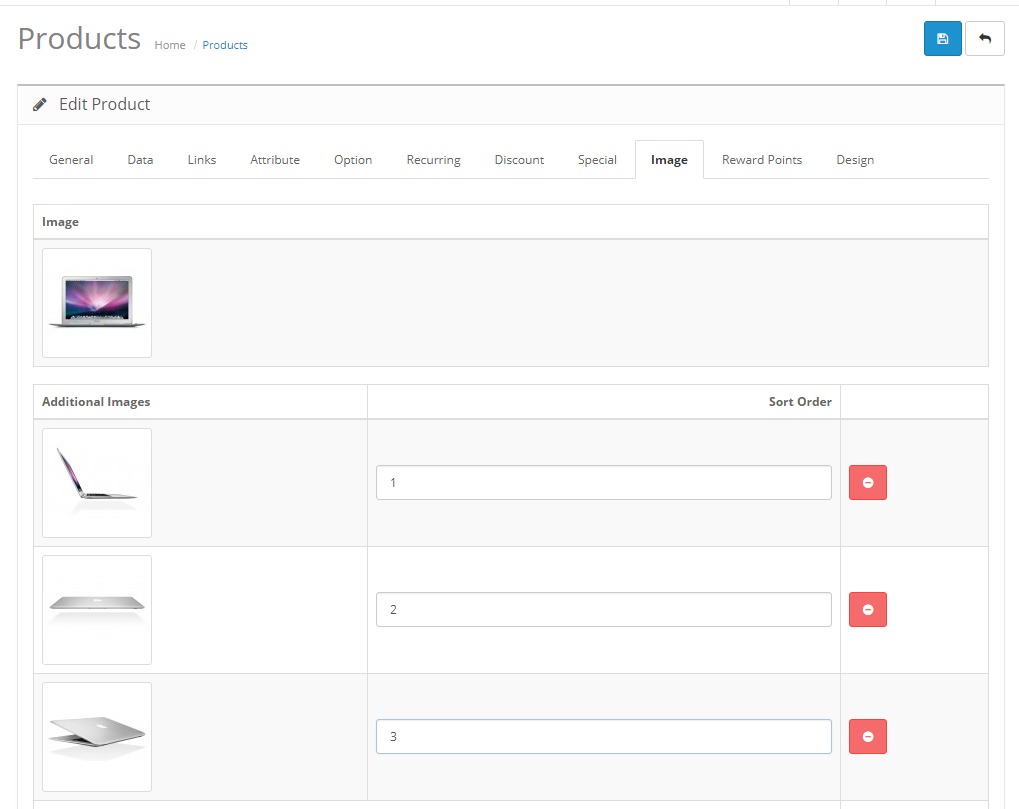The width and height of the screenshot is (1019, 809).
Task: Select the Attribute tab
Action: (275, 160)
